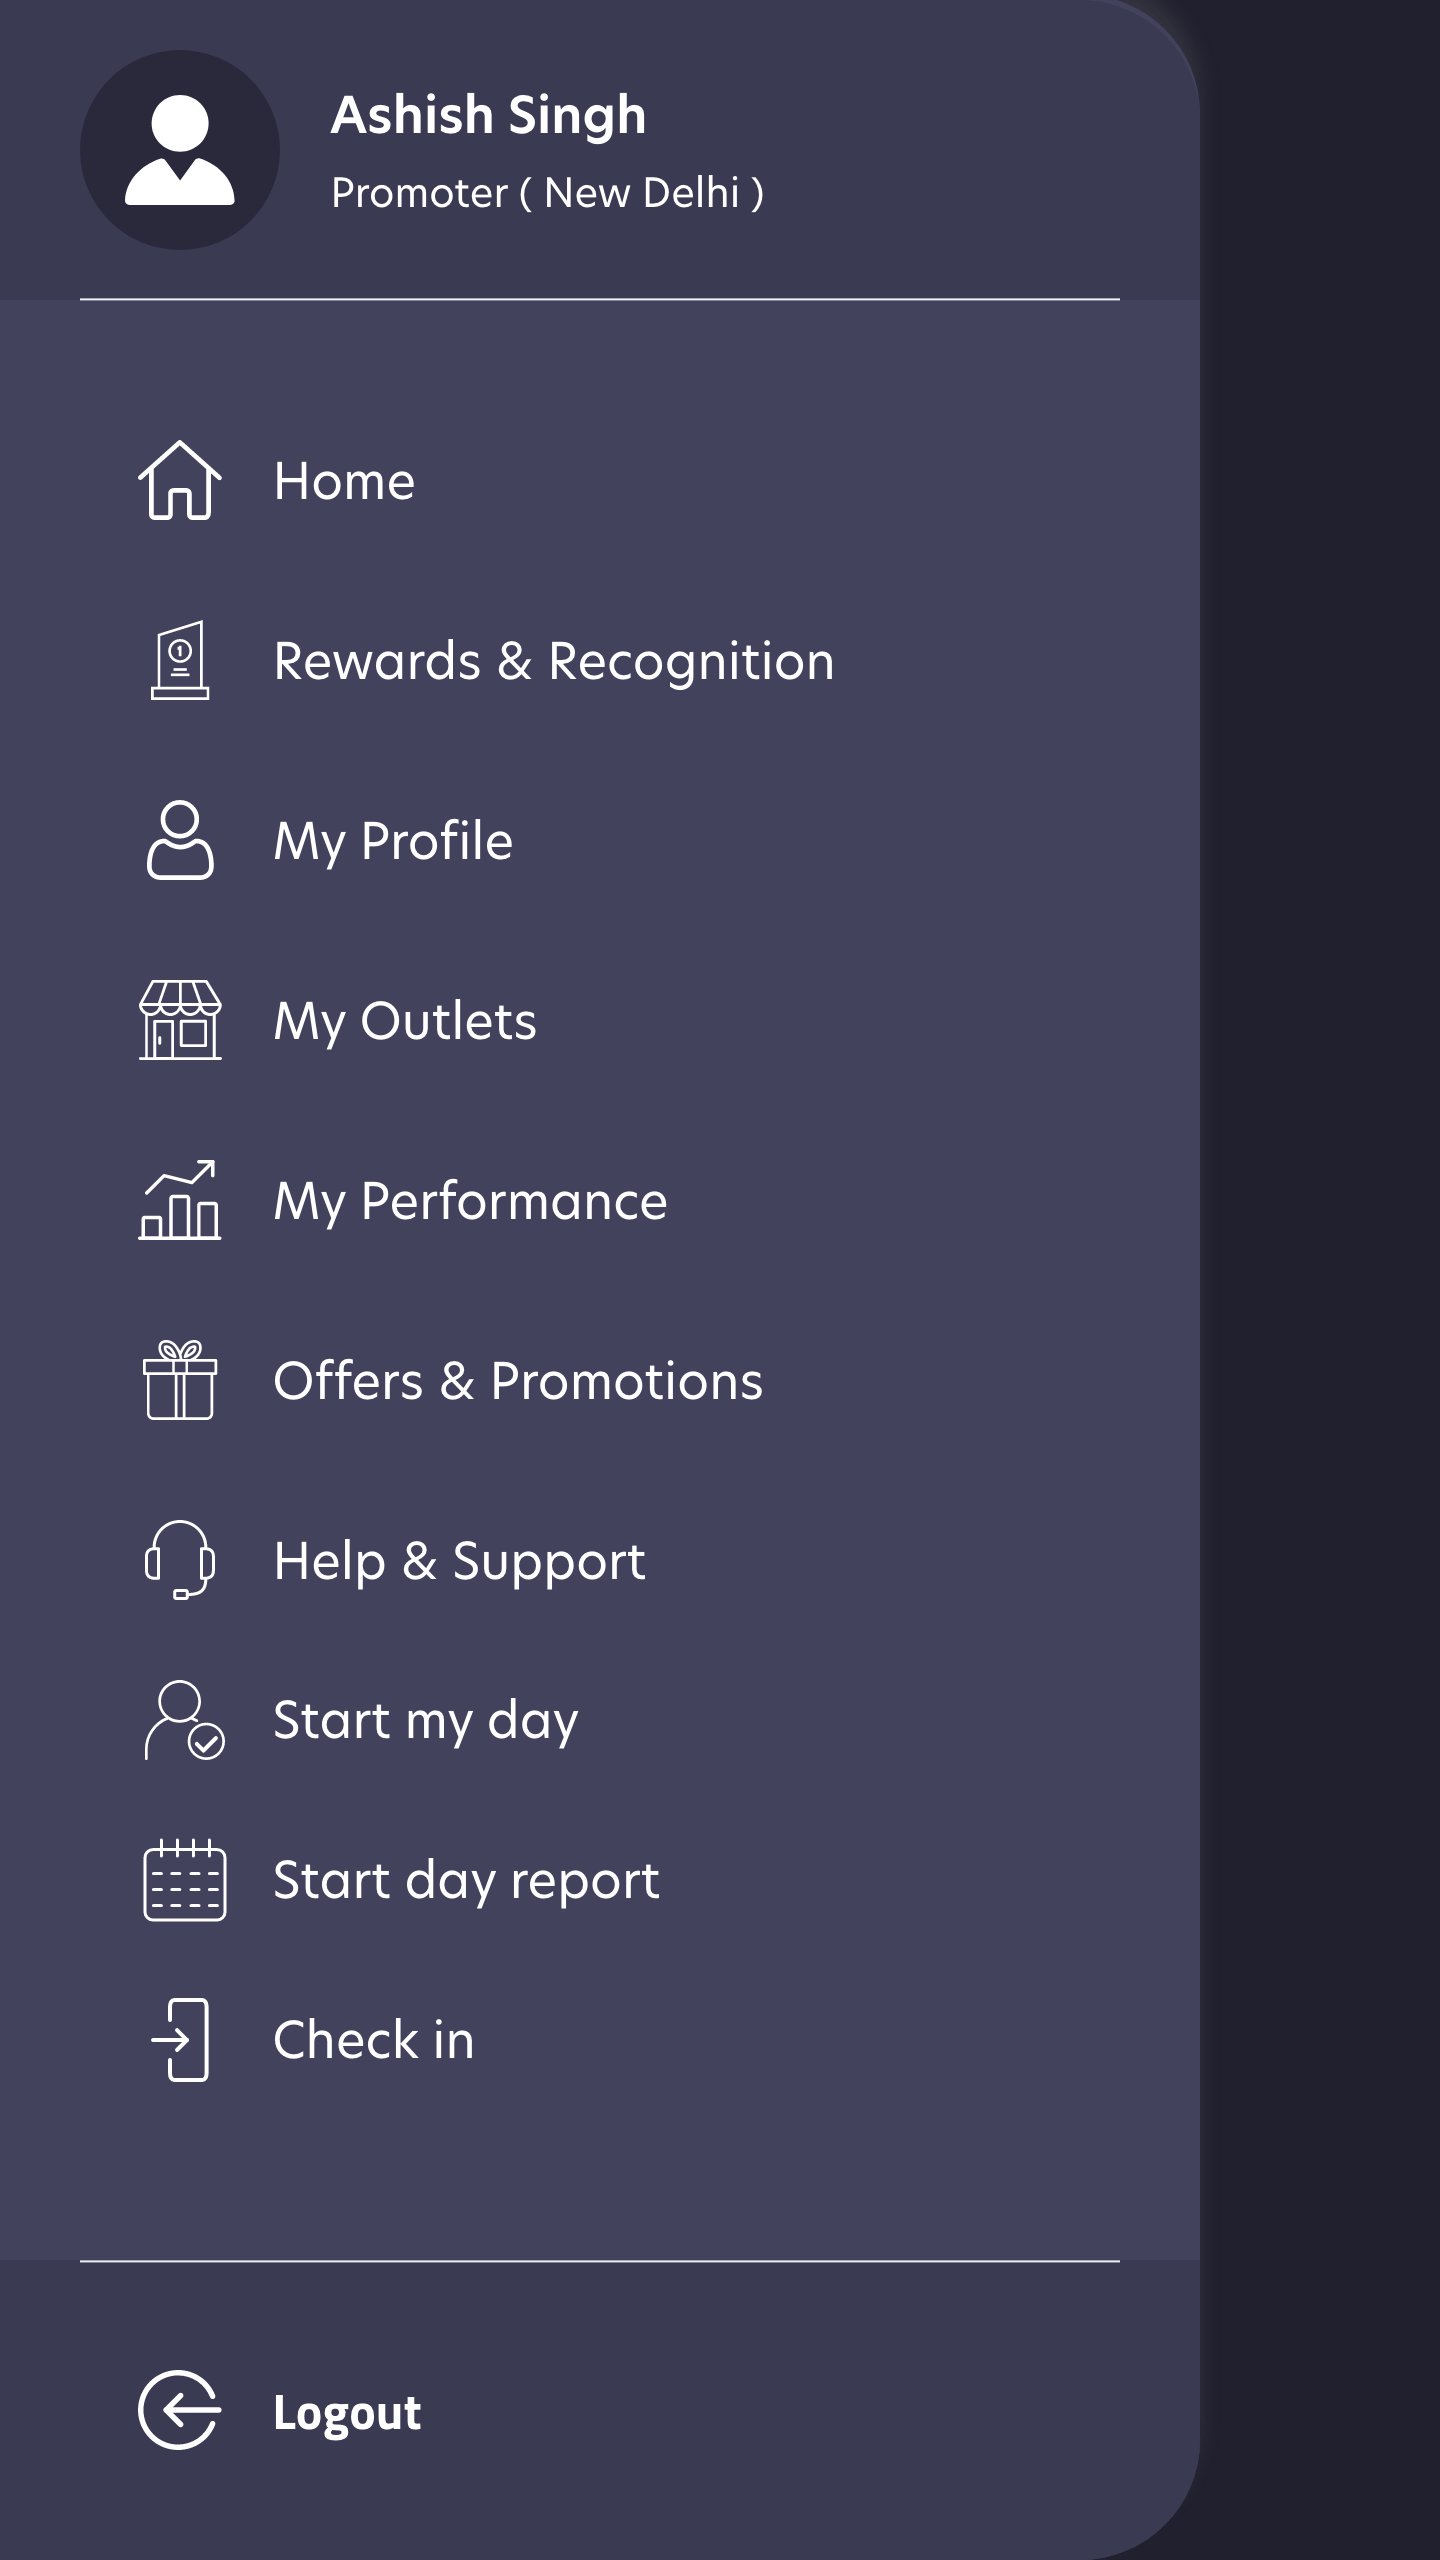Click the Start my day user-check icon
Viewport: 1440px width, 2560px height.
click(x=184, y=1721)
